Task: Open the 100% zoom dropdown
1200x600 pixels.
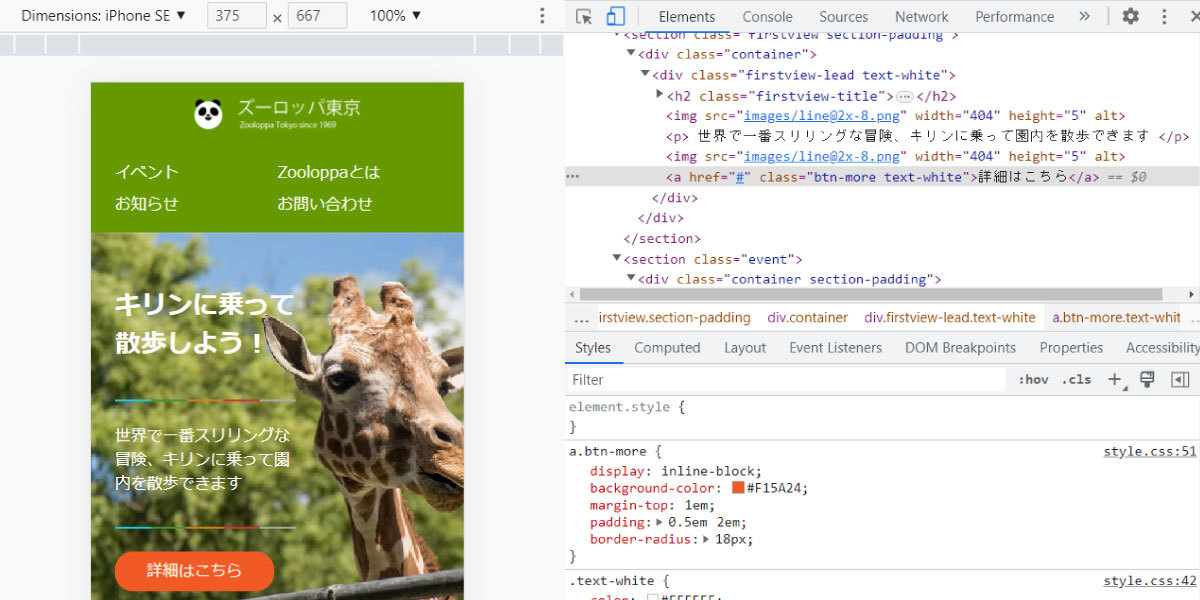Action: (395, 16)
